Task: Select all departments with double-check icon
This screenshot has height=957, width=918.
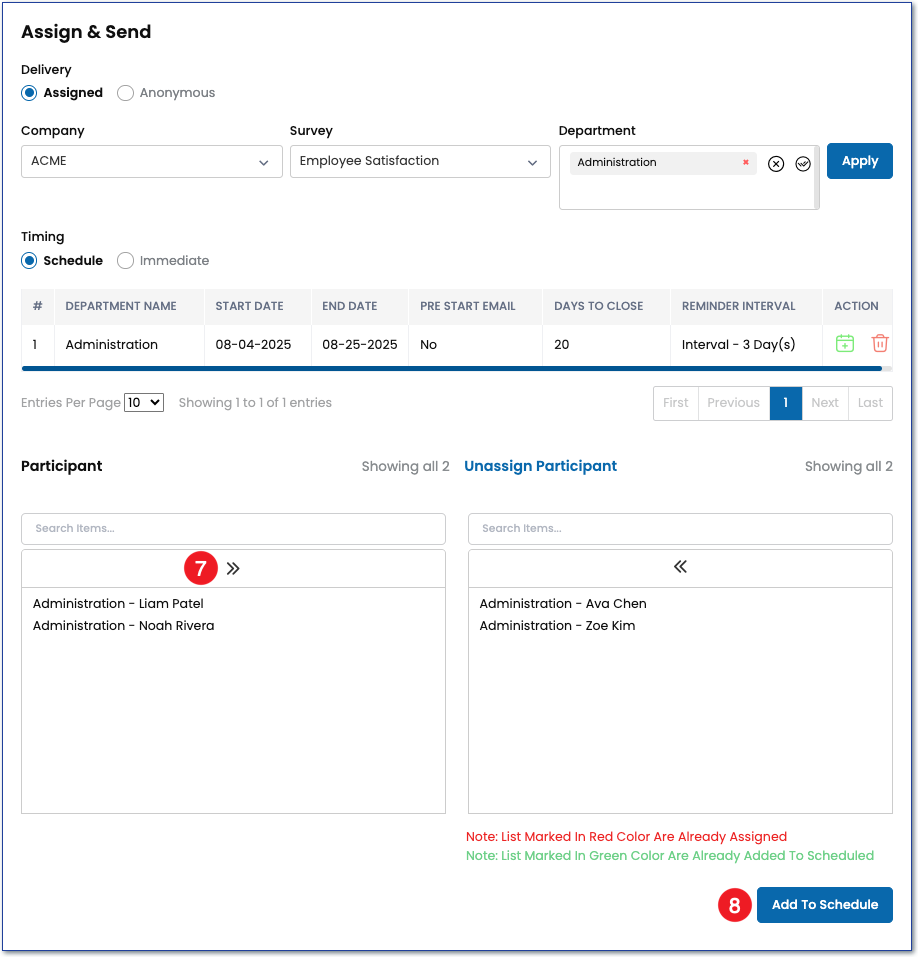Action: pos(803,164)
